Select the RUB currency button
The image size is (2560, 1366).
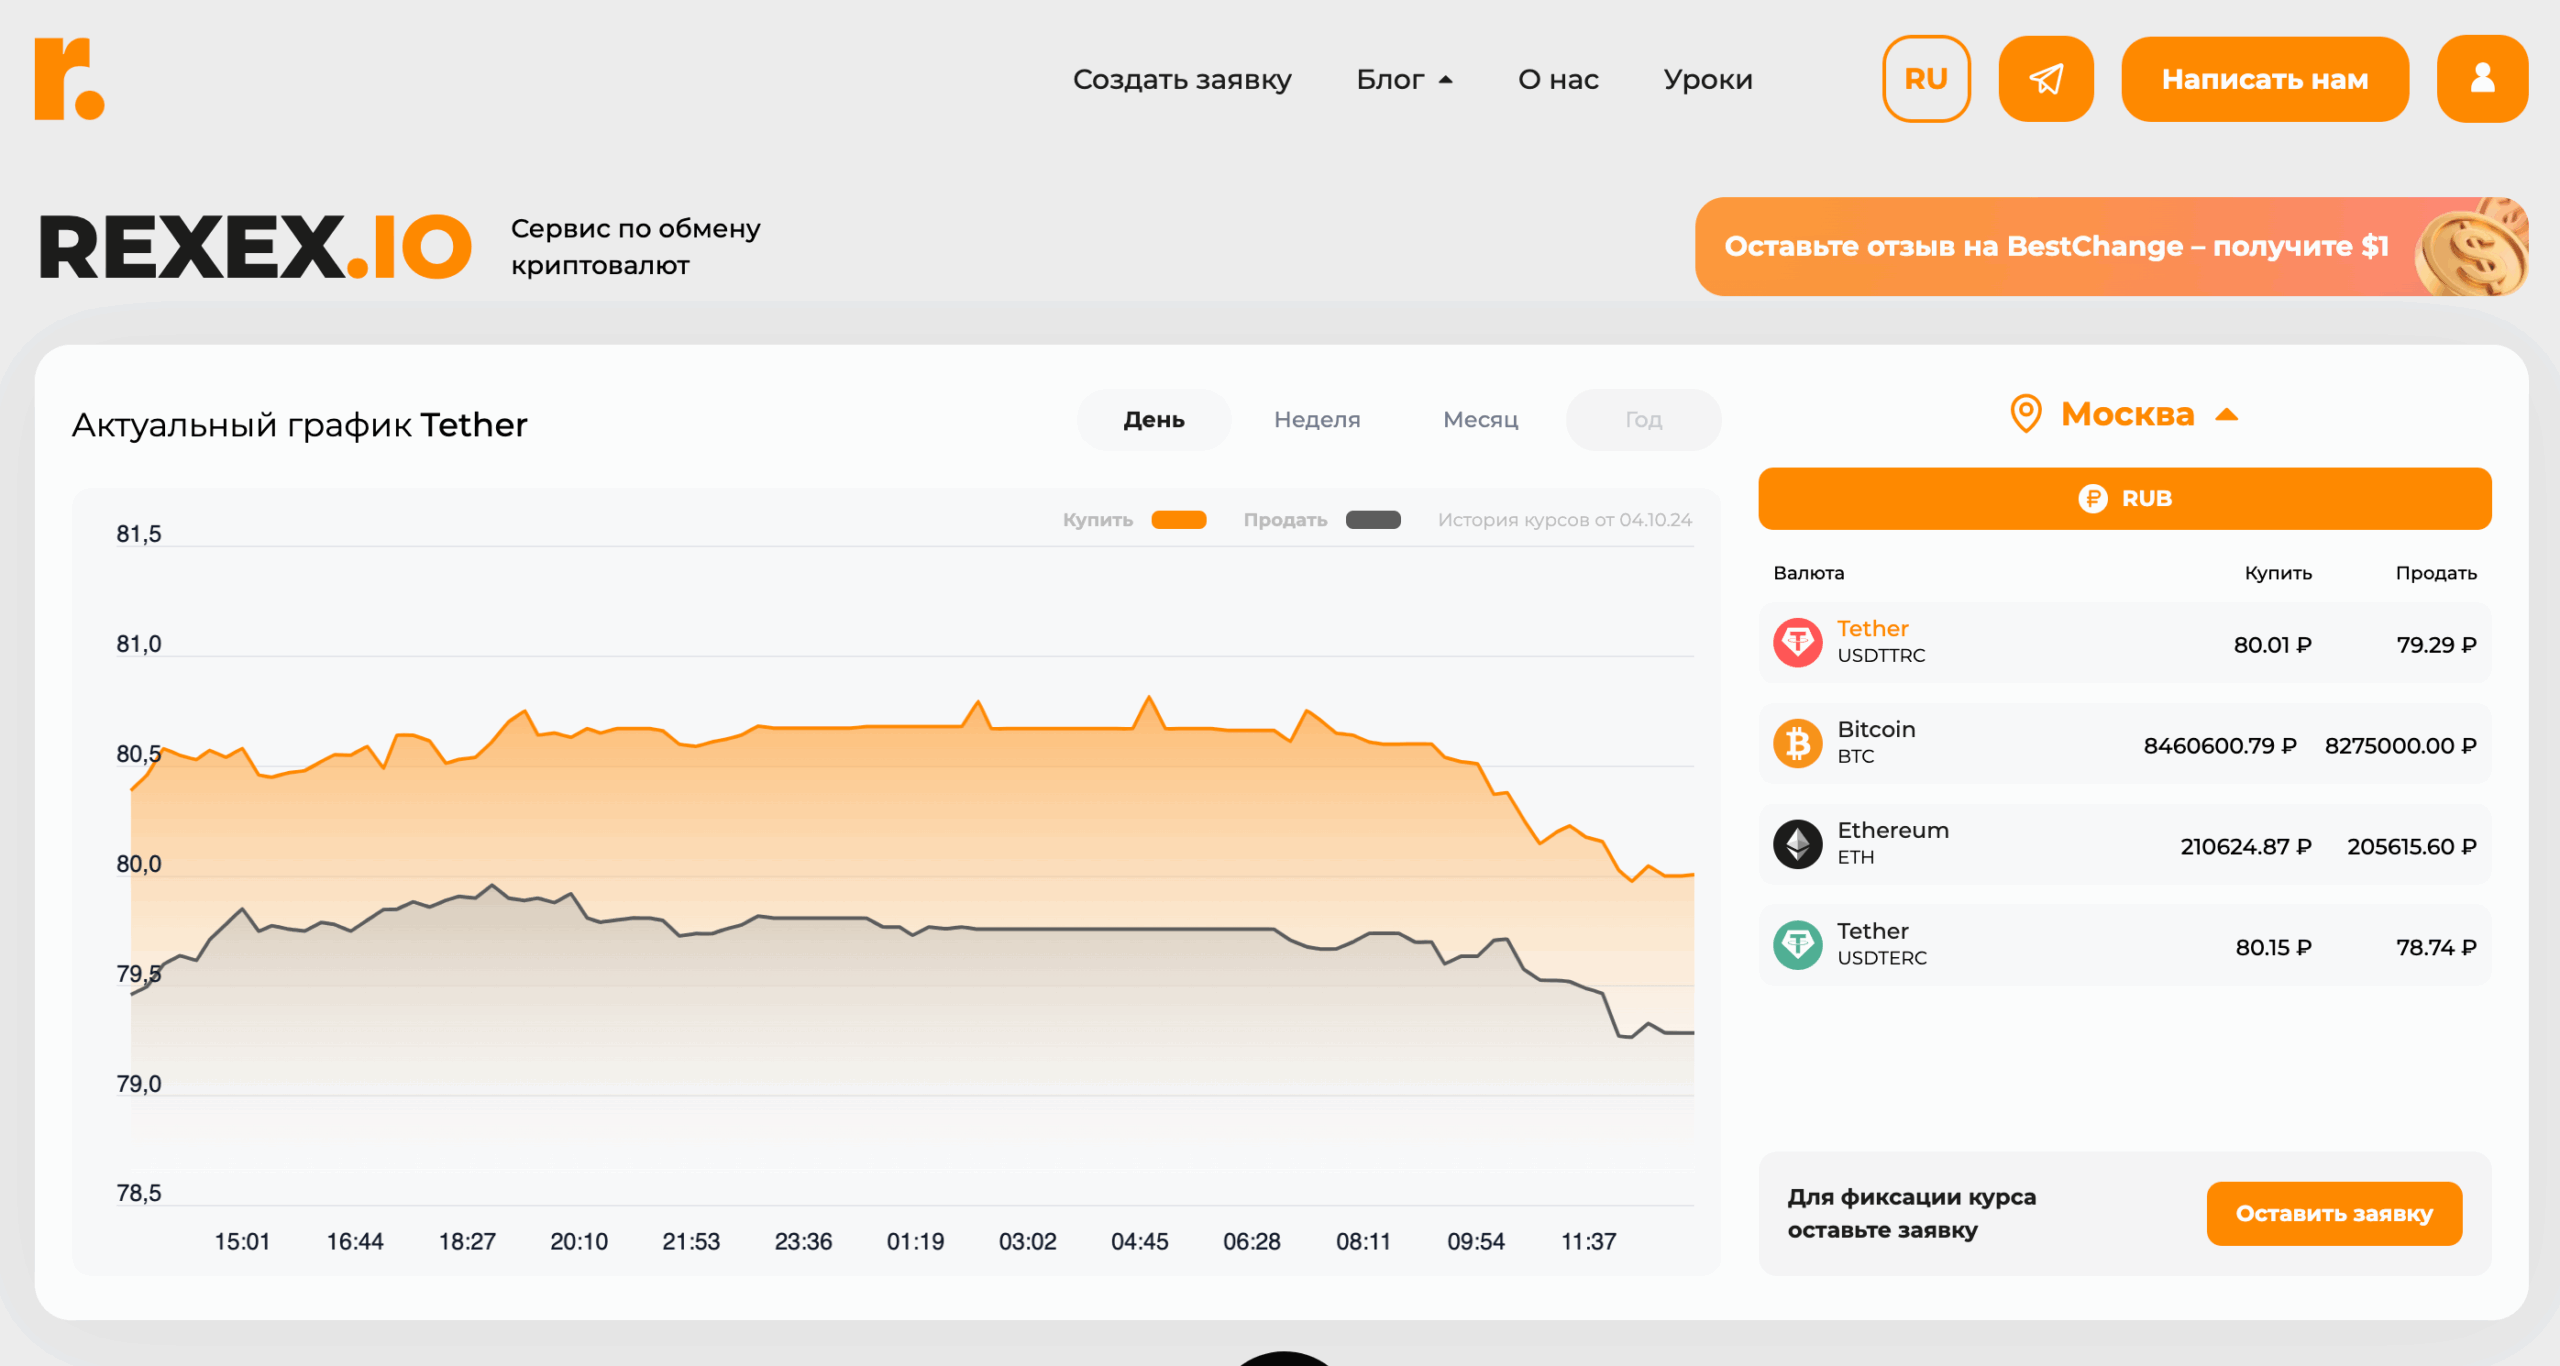(x=2124, y=498)
